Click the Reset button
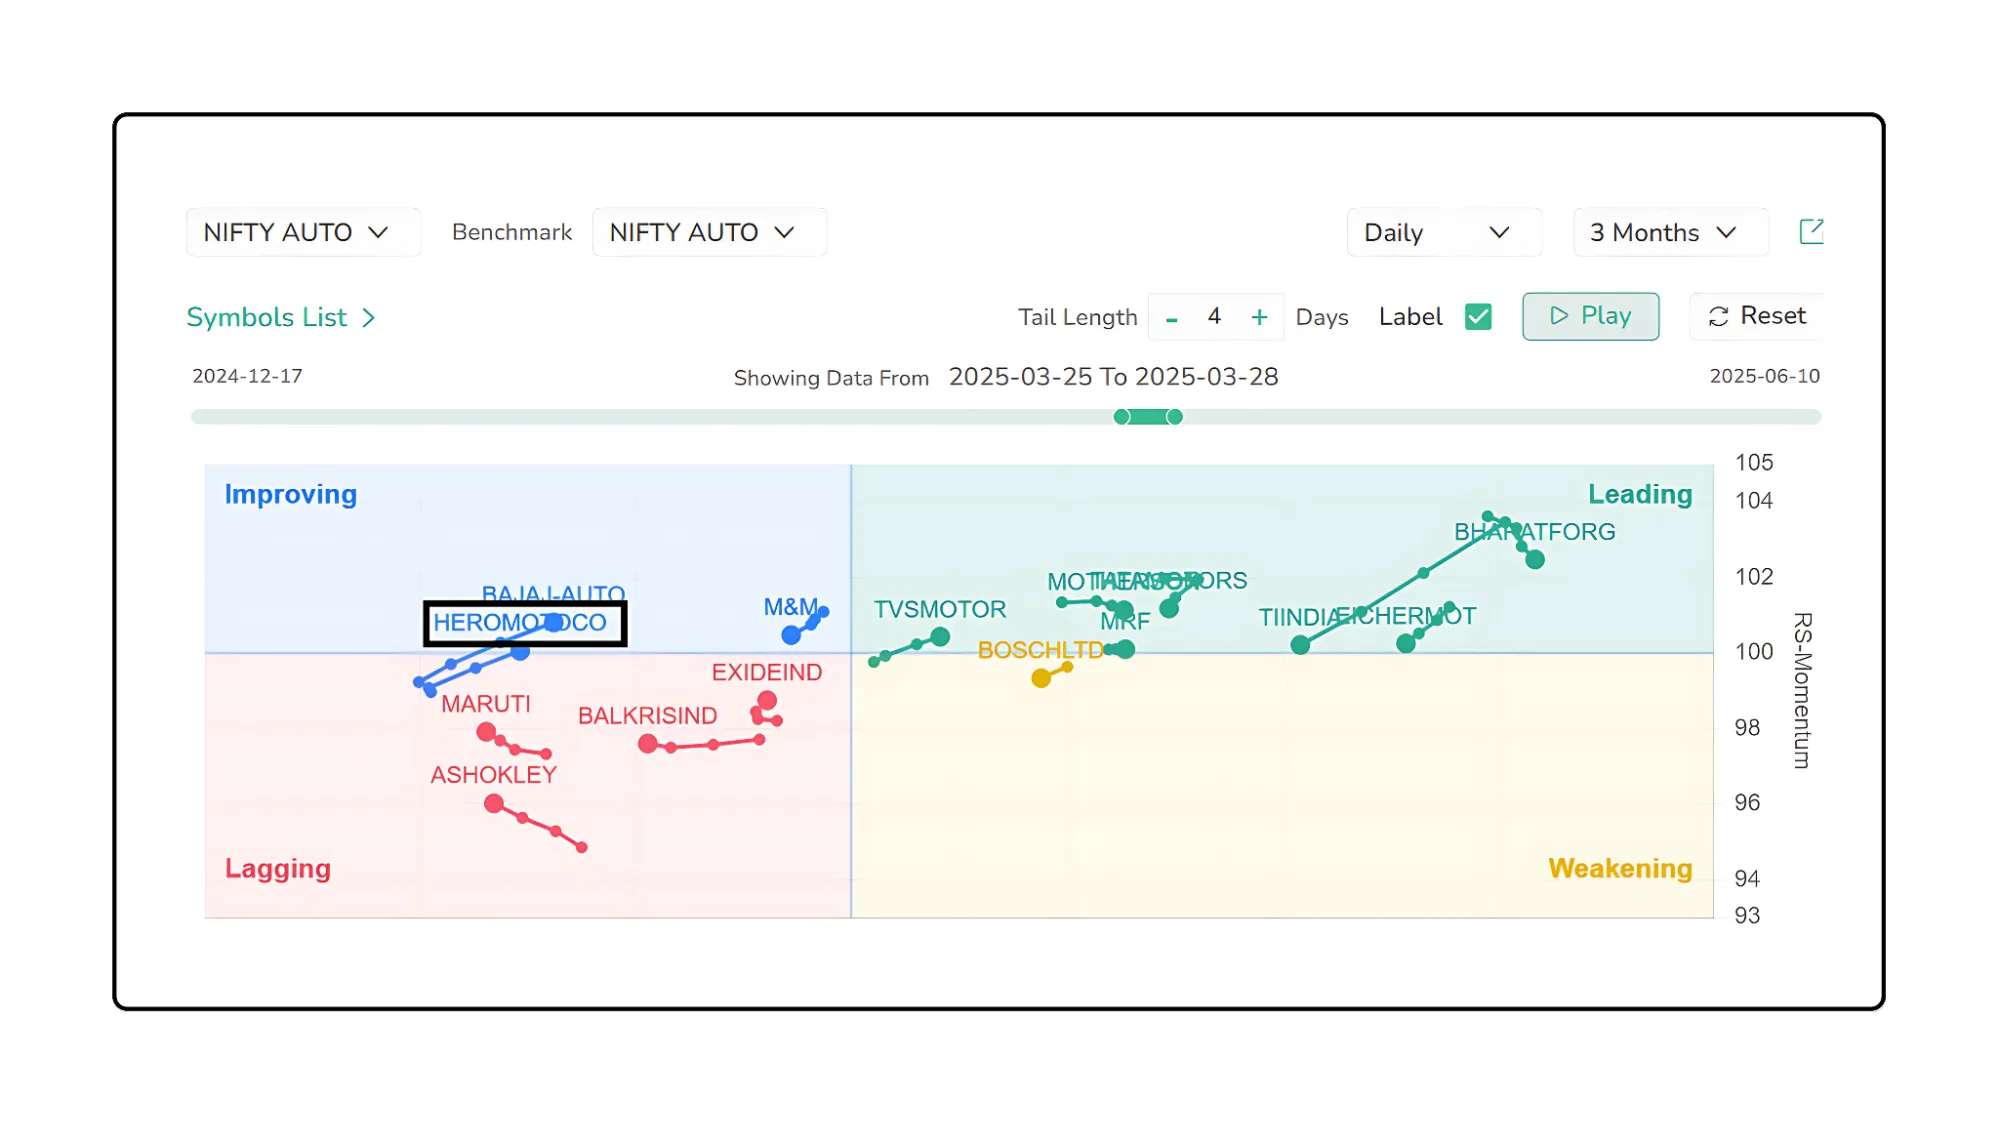Viewport: 1999px width, 1125px height. (x=1757, y=316)
